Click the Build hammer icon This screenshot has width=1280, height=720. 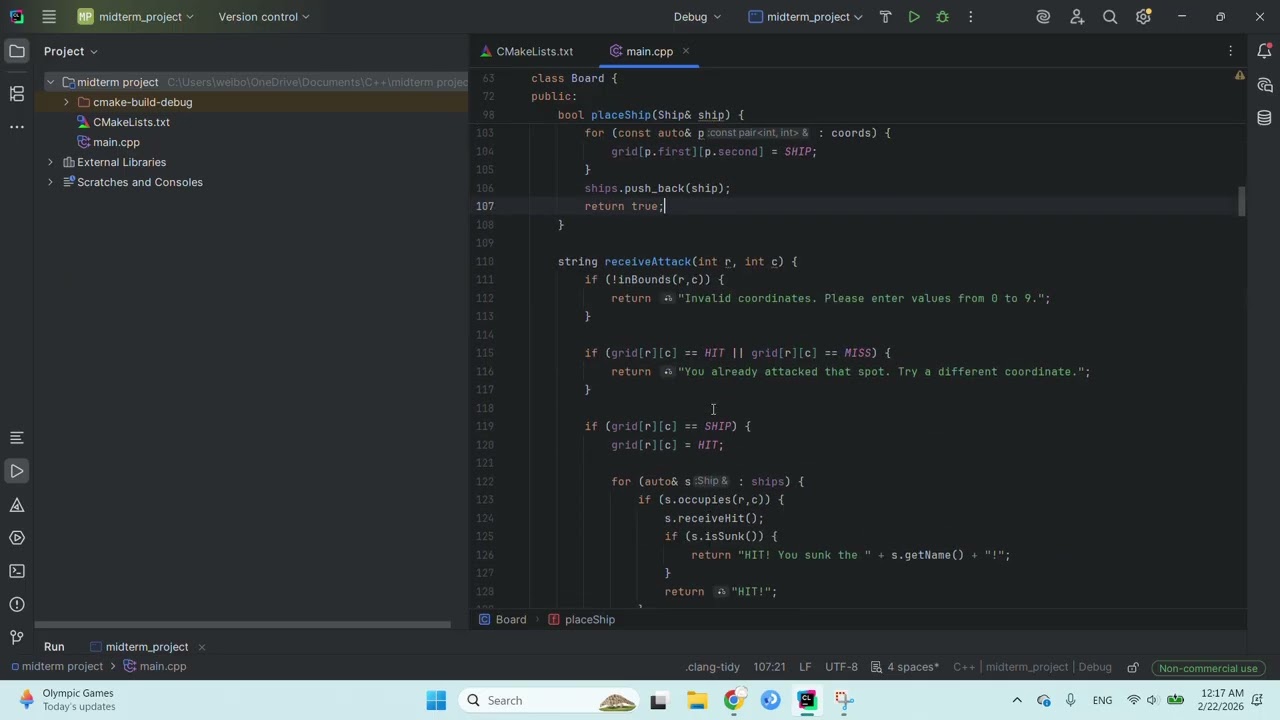(885, 17)
